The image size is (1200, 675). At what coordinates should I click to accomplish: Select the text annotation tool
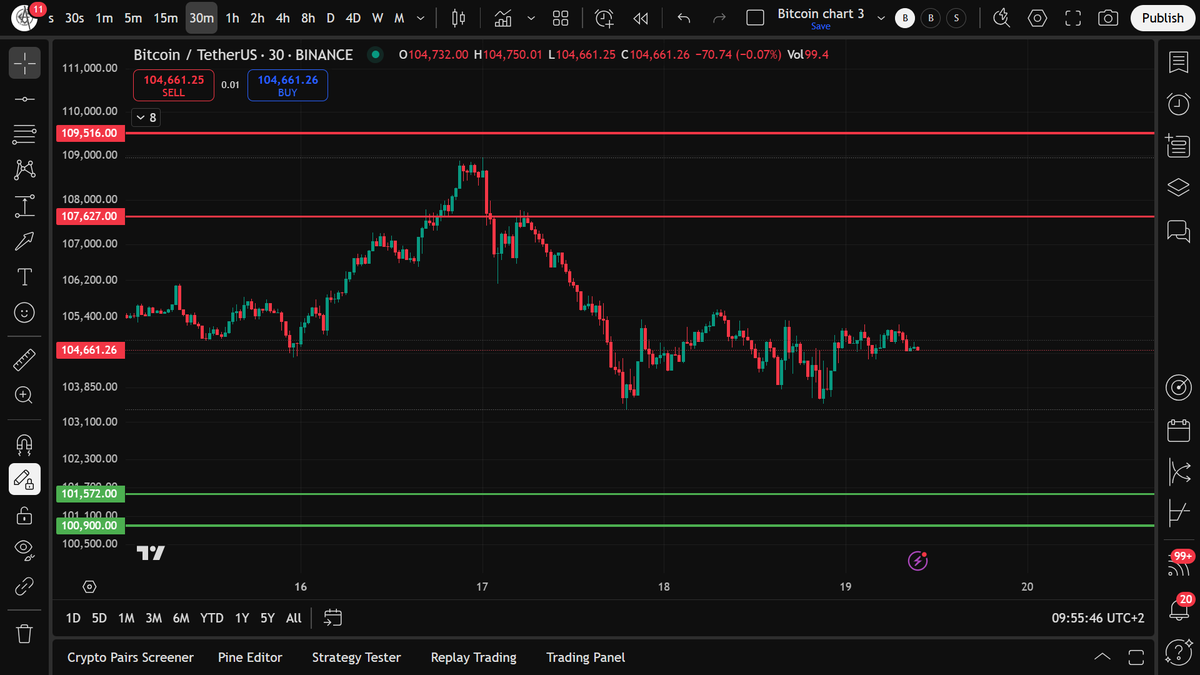(x=25, y=277)
